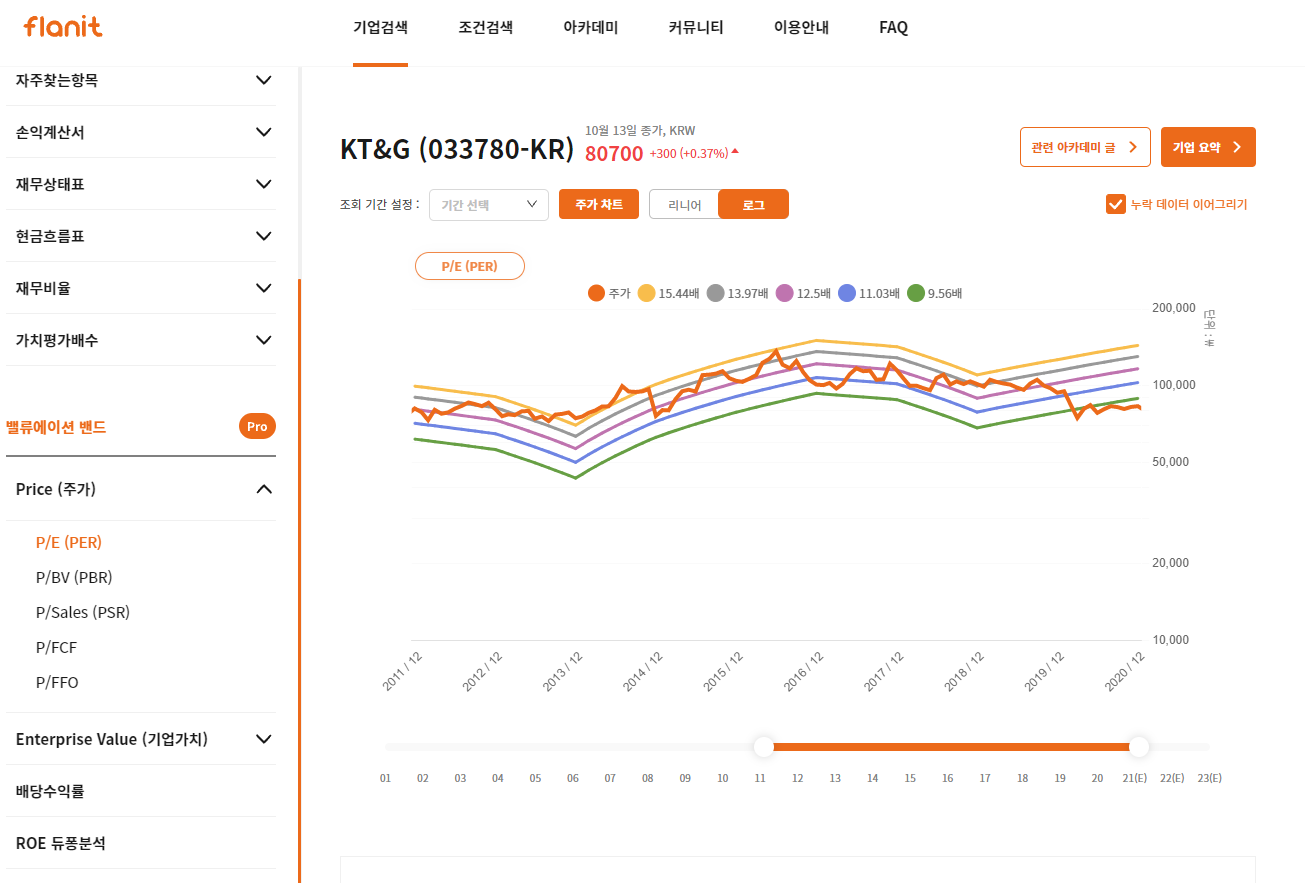
Task: Click range slider end handle at 21(E)
Action: tap(1139, 747)
